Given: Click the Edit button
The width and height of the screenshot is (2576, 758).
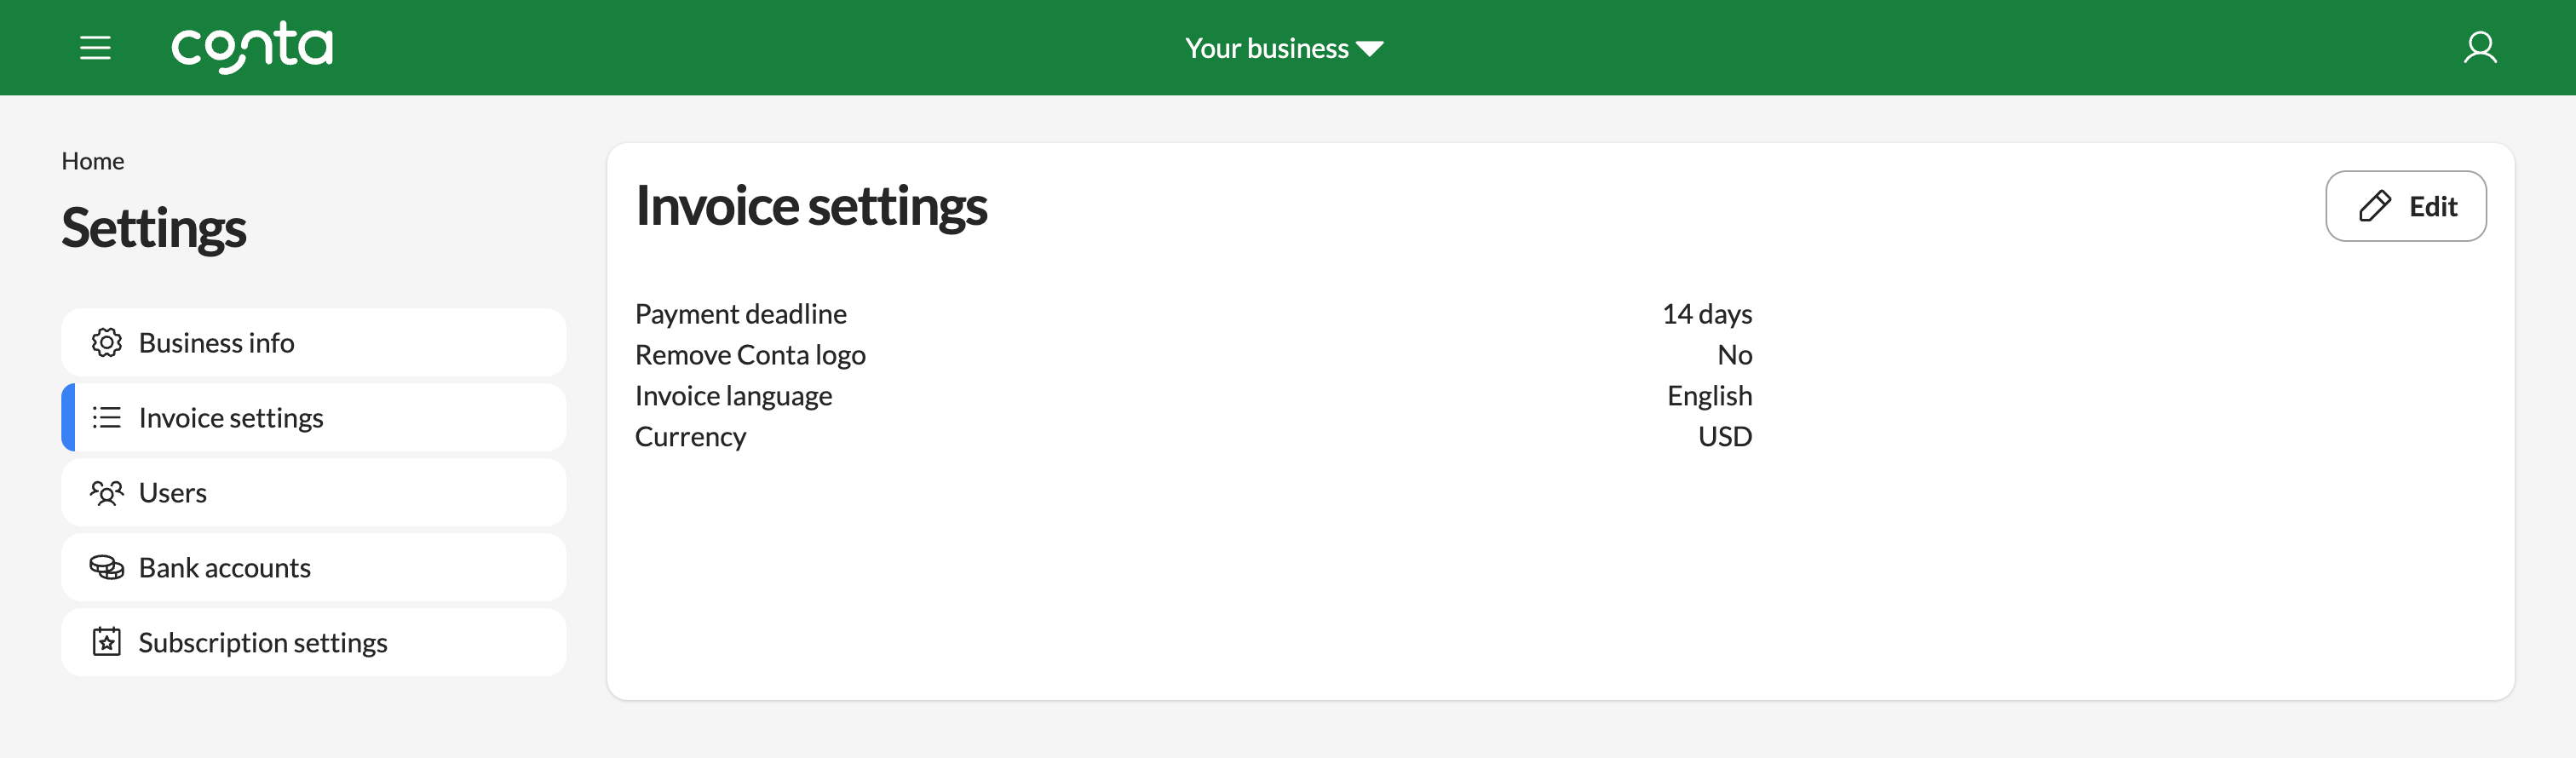Looking at the screenshot, I should (2406, 206).
